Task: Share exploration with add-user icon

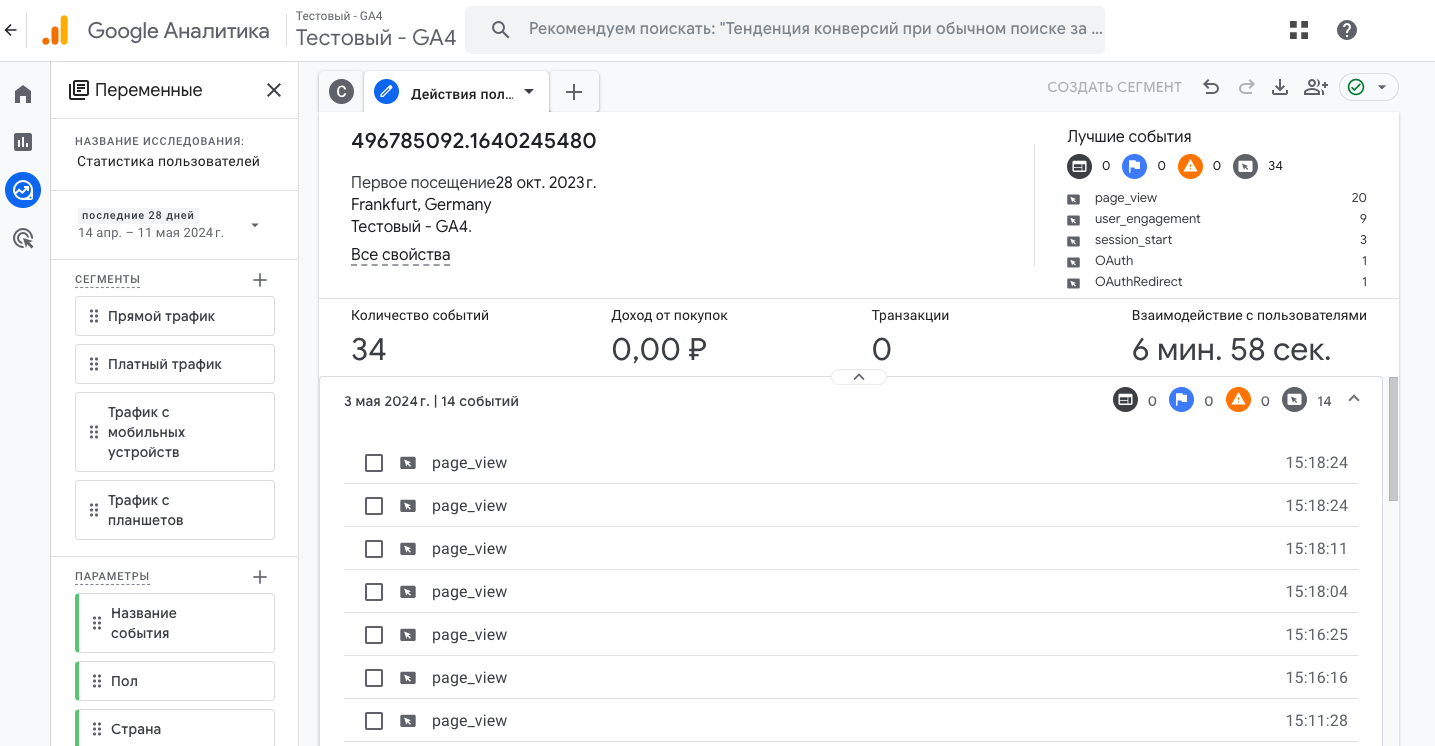Action: (x=1316, y=88)
